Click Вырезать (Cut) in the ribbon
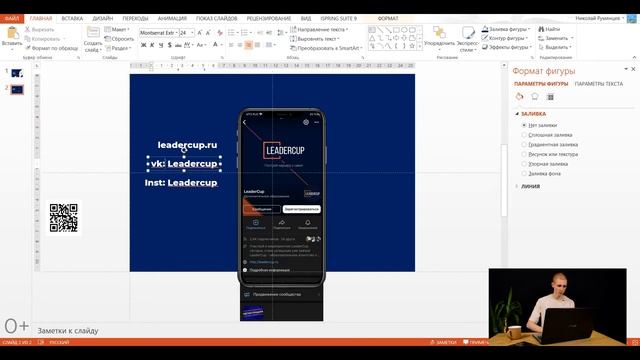This screenshot has width=640, height=360. tap(39, 29)
